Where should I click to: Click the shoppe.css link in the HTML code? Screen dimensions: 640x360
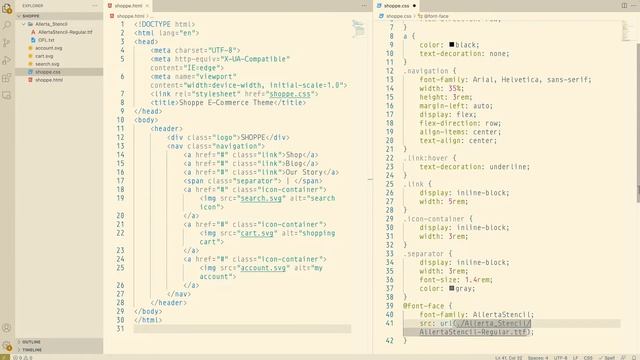[290, 94]
